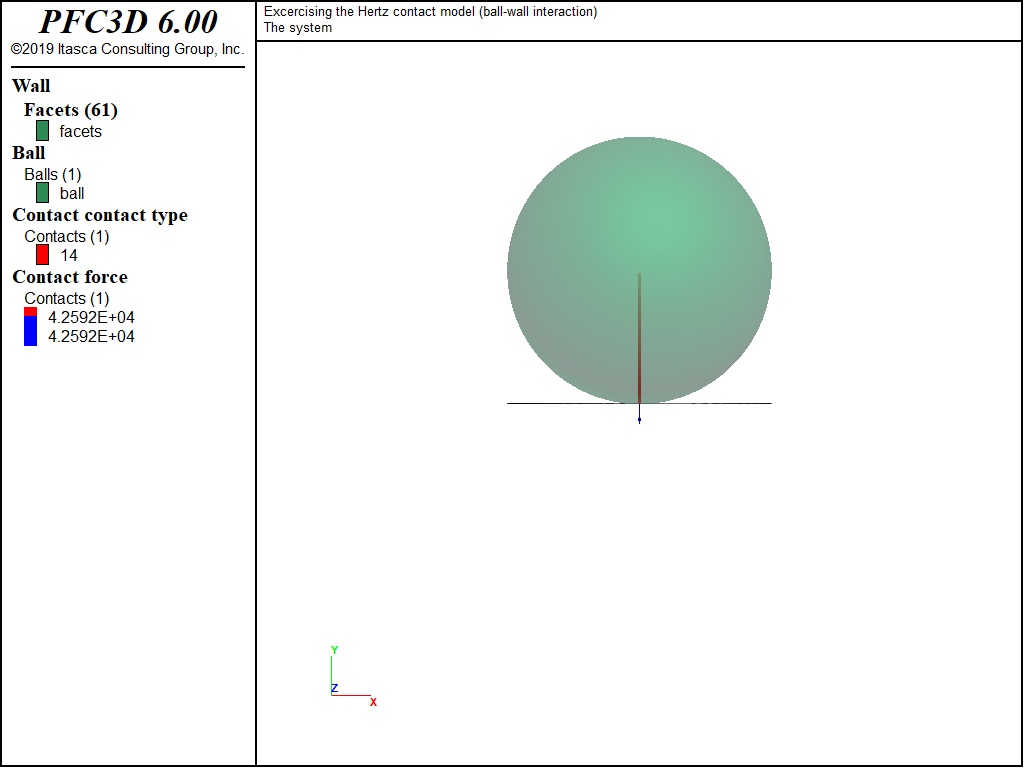
Task: Click the Ball legend heading
Action: pyautogui.click(x=29, y=153)
